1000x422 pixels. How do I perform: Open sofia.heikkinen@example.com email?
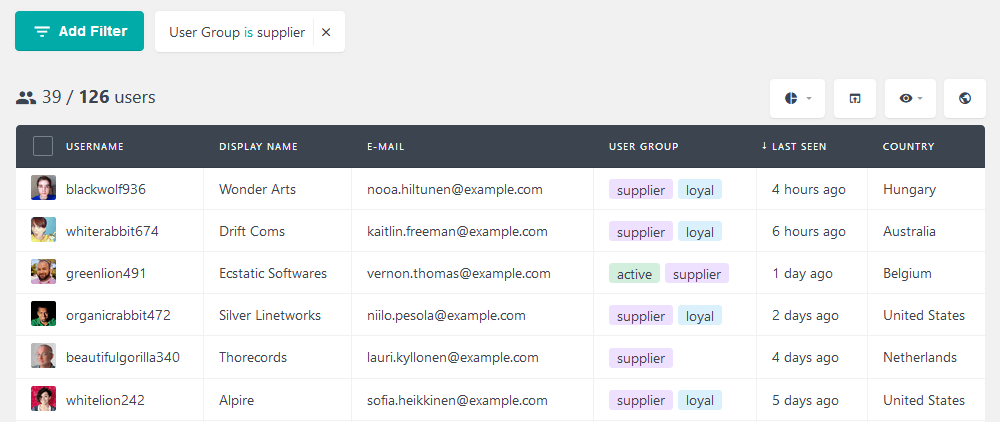pos(457,400)
